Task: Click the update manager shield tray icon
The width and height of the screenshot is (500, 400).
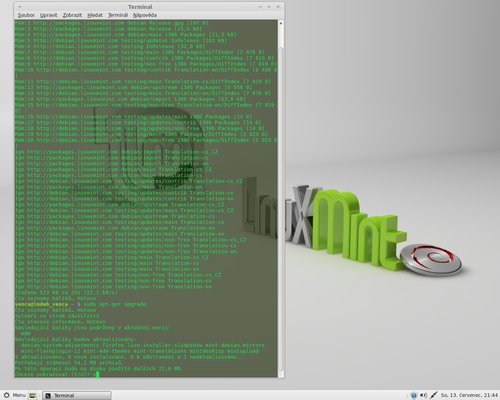Action: pyautogui.click(x=414, y=395)
